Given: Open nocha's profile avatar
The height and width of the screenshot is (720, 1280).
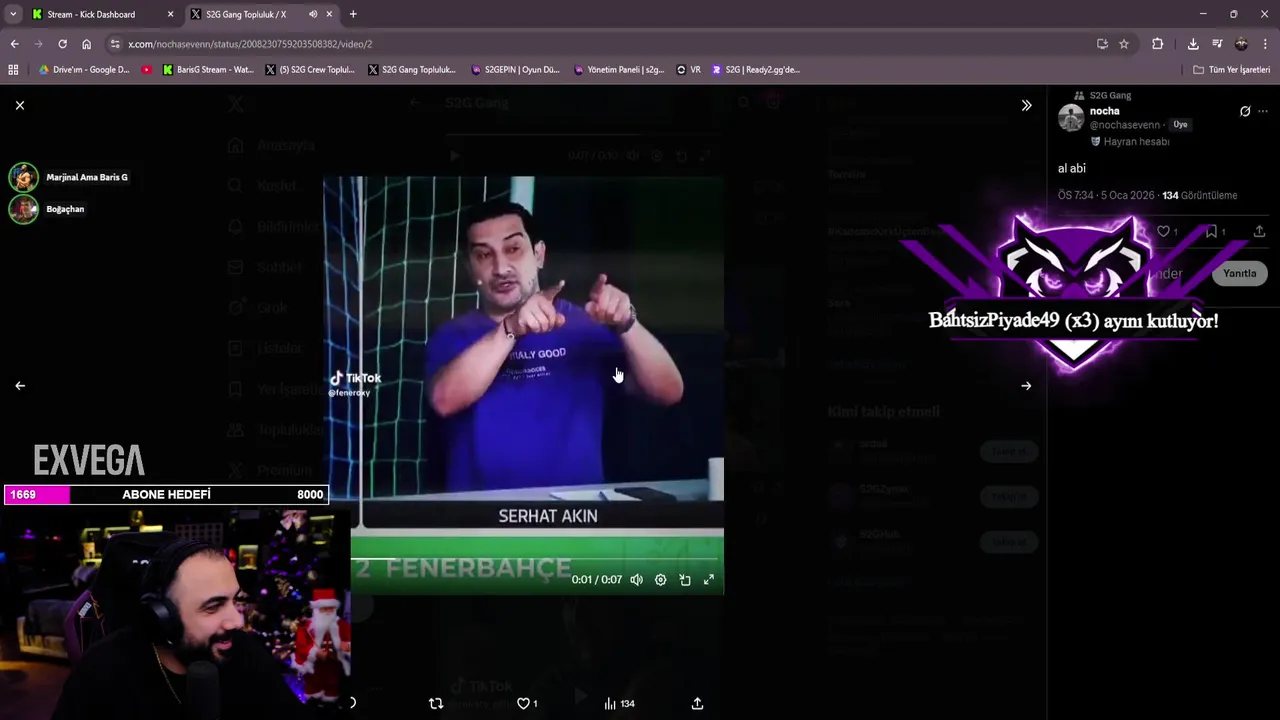Looking at the screenshot, I should click(x=1071, y=117).
